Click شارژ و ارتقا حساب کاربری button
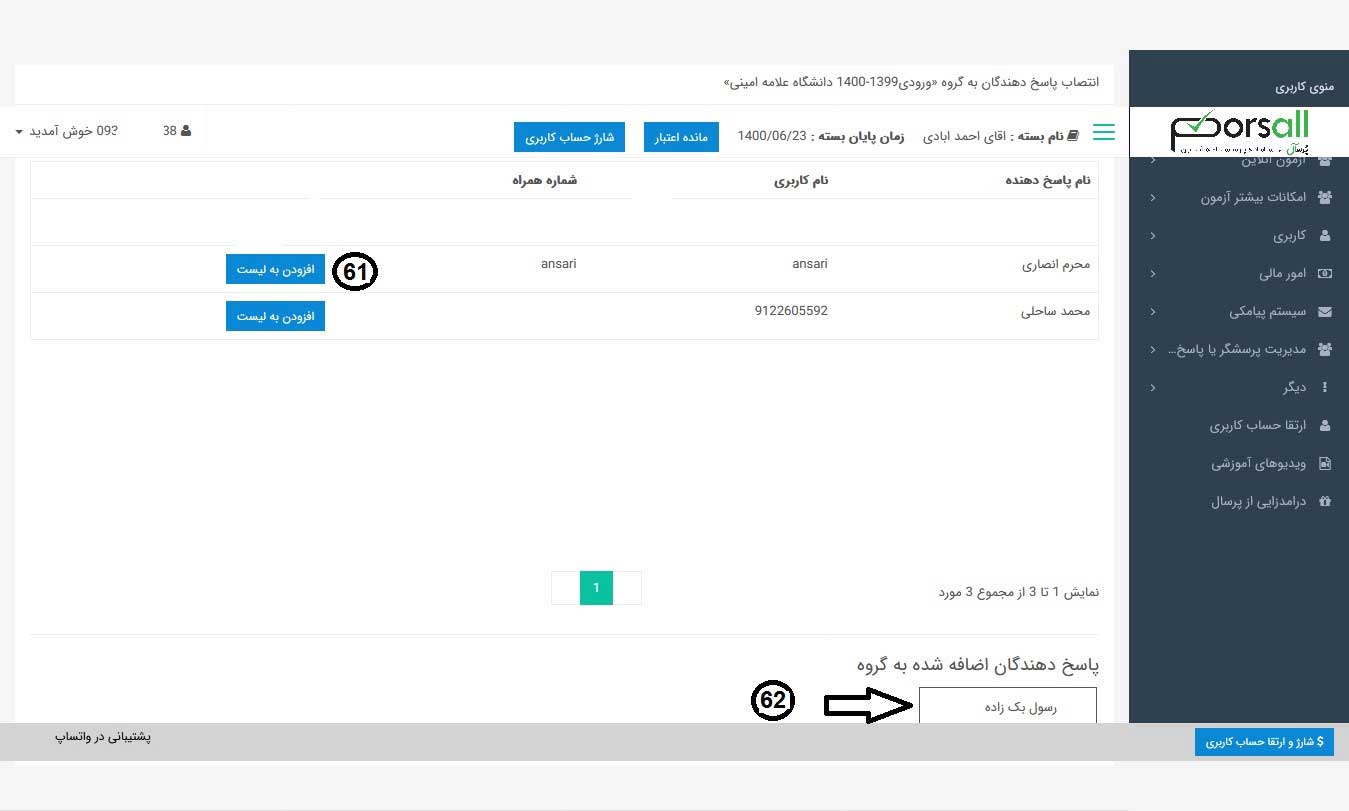The height and width of the screenshot is (811, 1349). pos(1264,742)
